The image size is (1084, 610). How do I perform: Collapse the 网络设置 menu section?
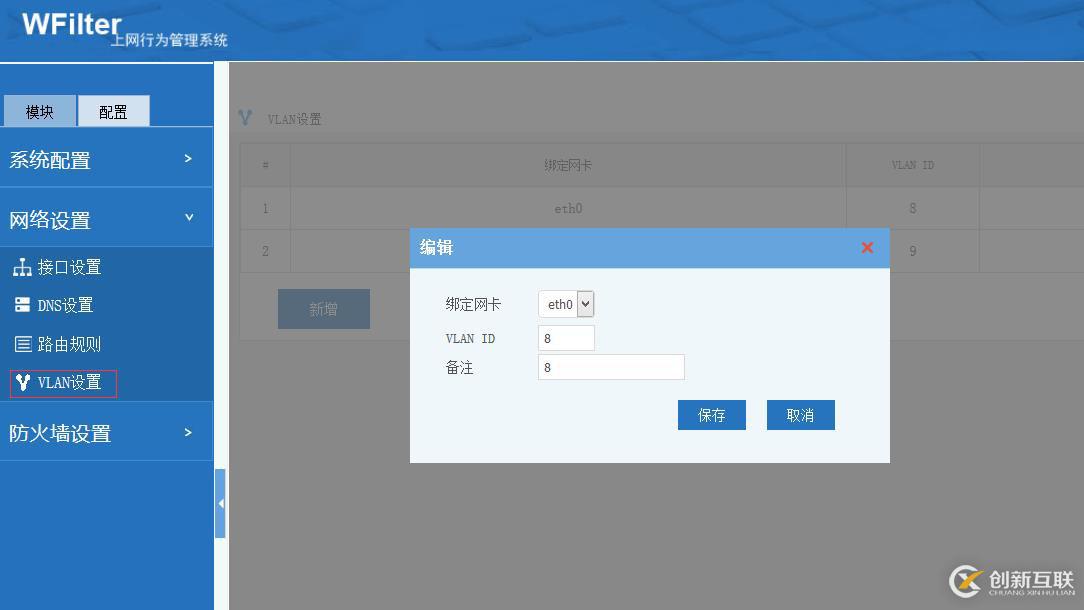pos(106,219)
